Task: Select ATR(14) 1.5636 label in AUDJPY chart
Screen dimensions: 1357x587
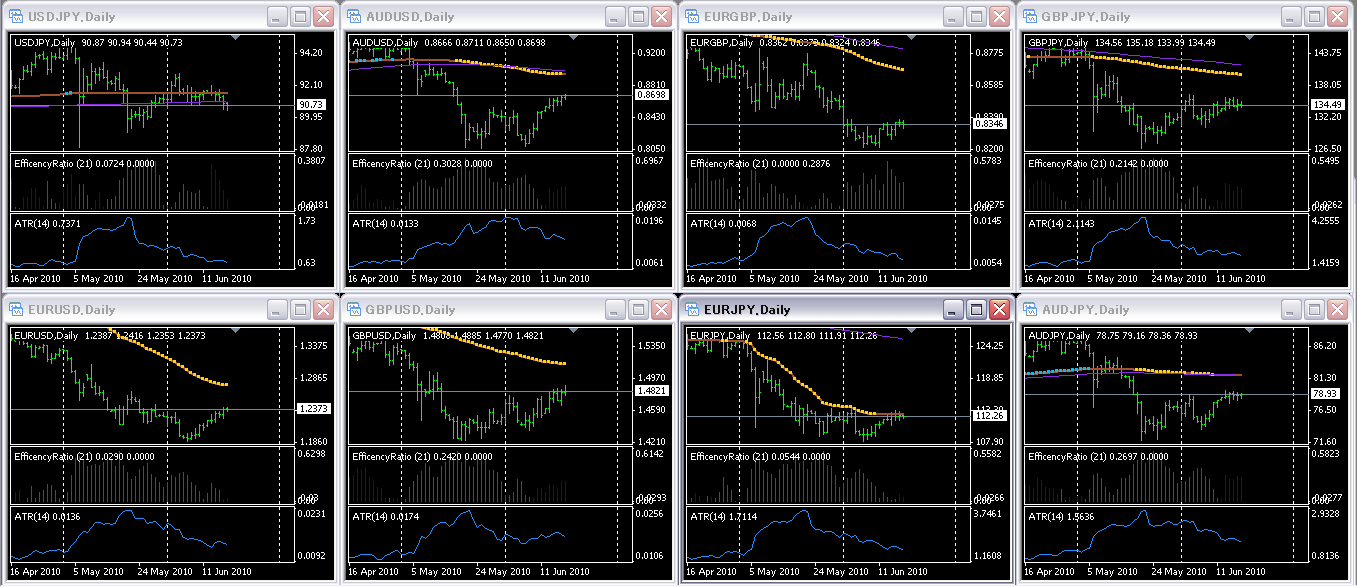Action: [1063, 516]
